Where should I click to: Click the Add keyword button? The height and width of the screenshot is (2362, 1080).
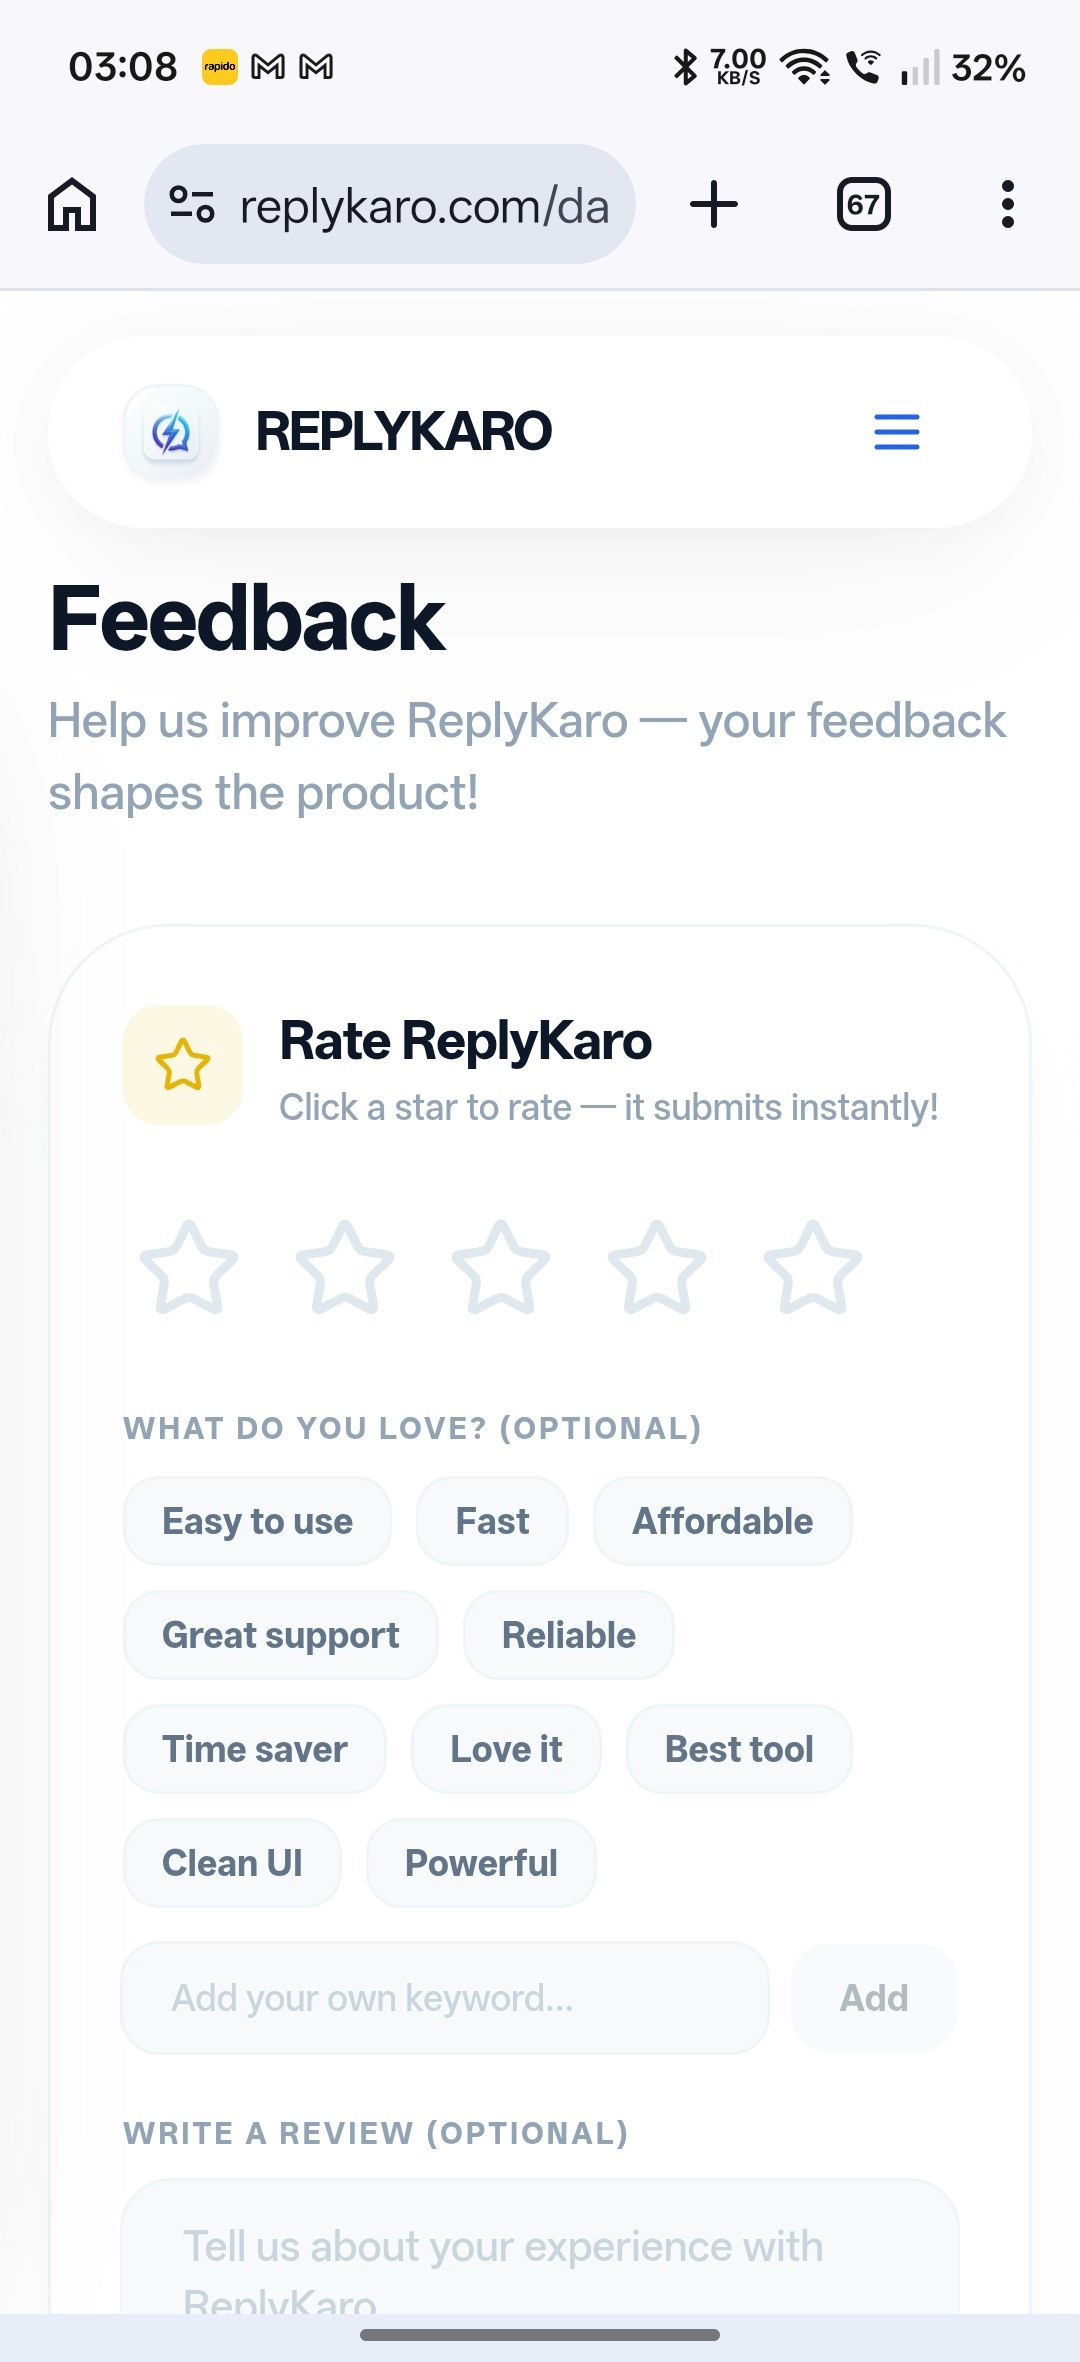point(872,1998)
